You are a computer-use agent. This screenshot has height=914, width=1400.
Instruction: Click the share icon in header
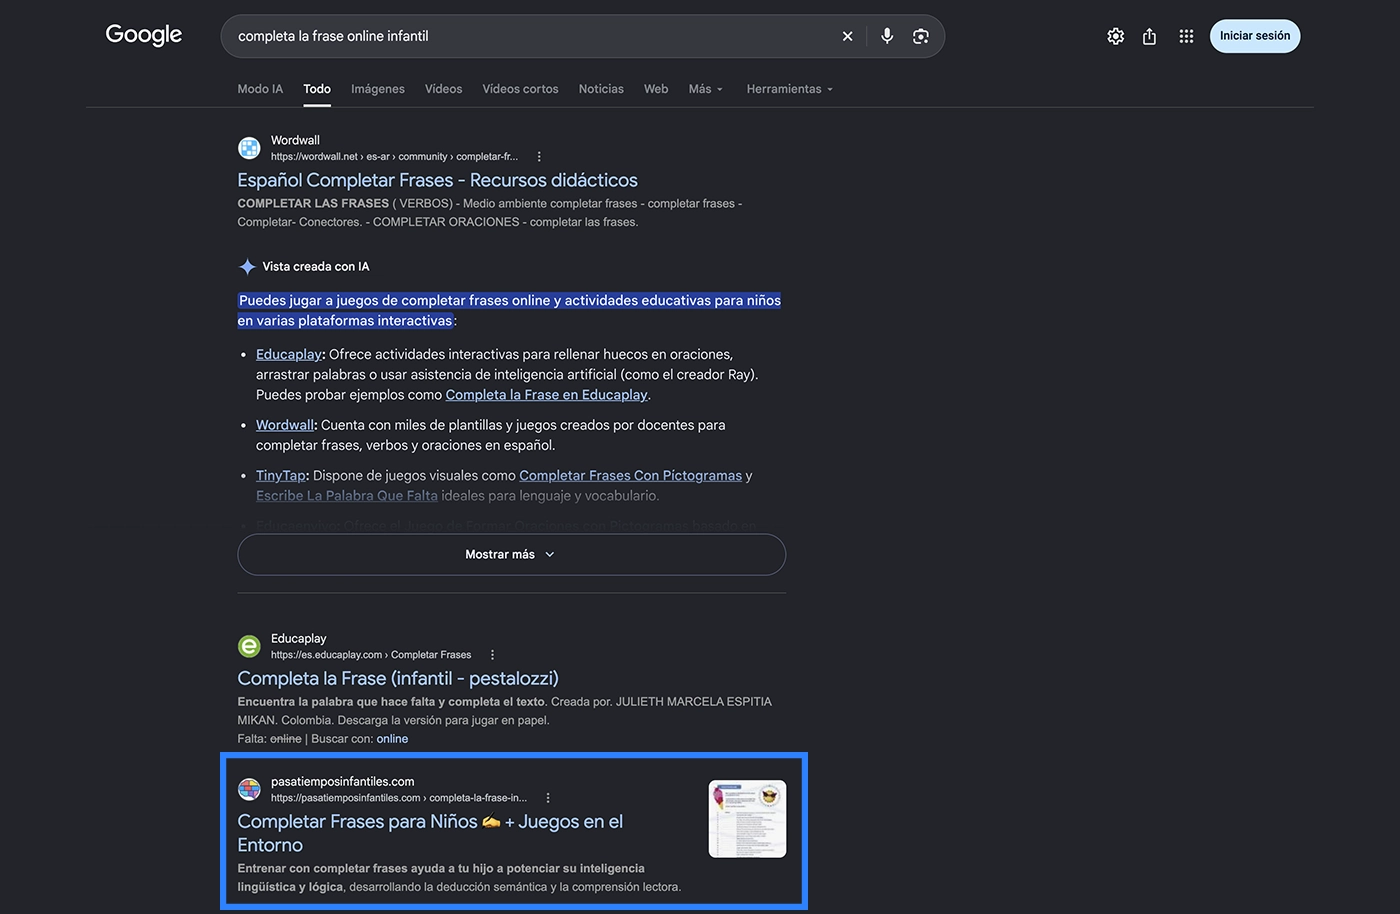pos(1150,36)
